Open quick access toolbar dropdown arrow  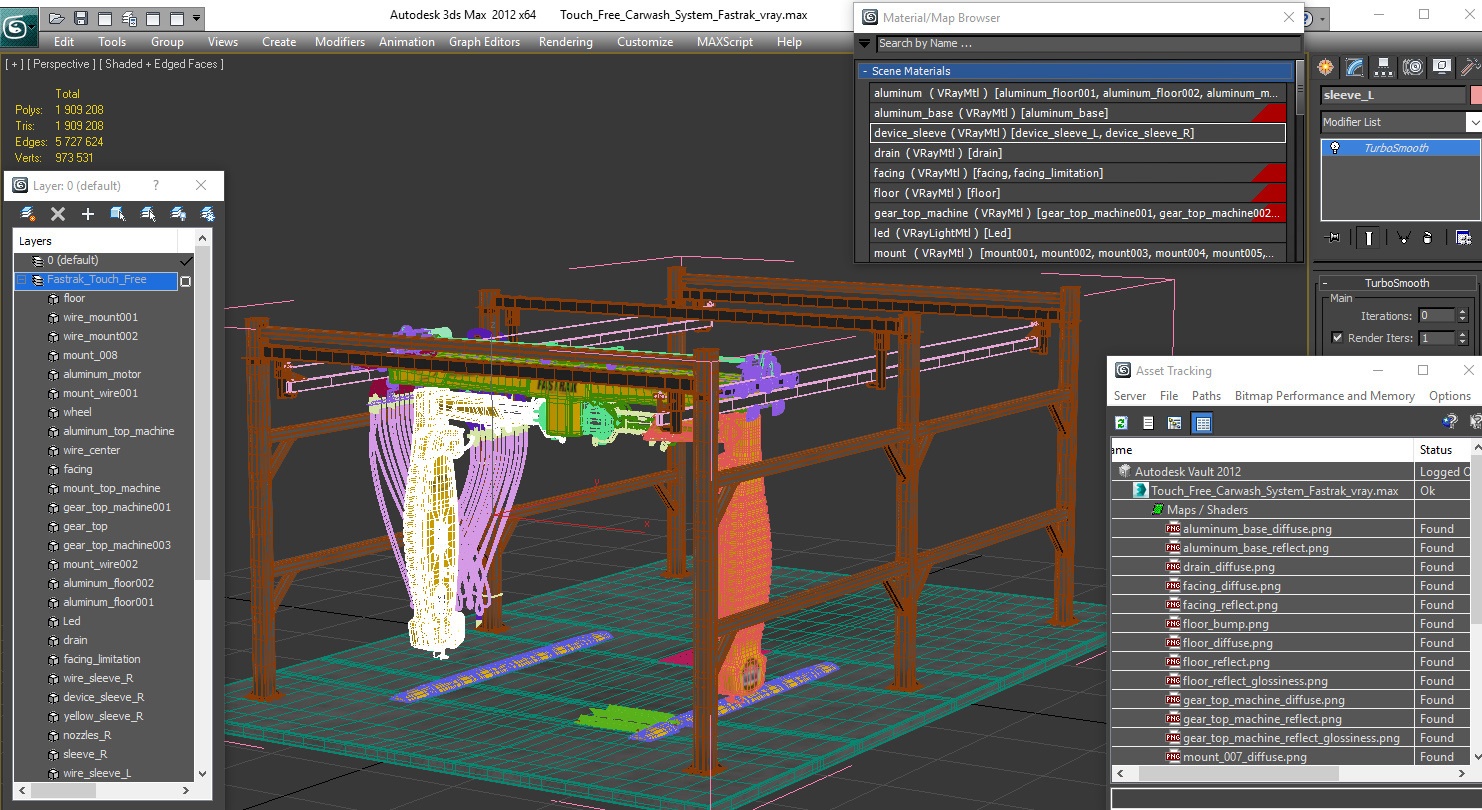196,18
